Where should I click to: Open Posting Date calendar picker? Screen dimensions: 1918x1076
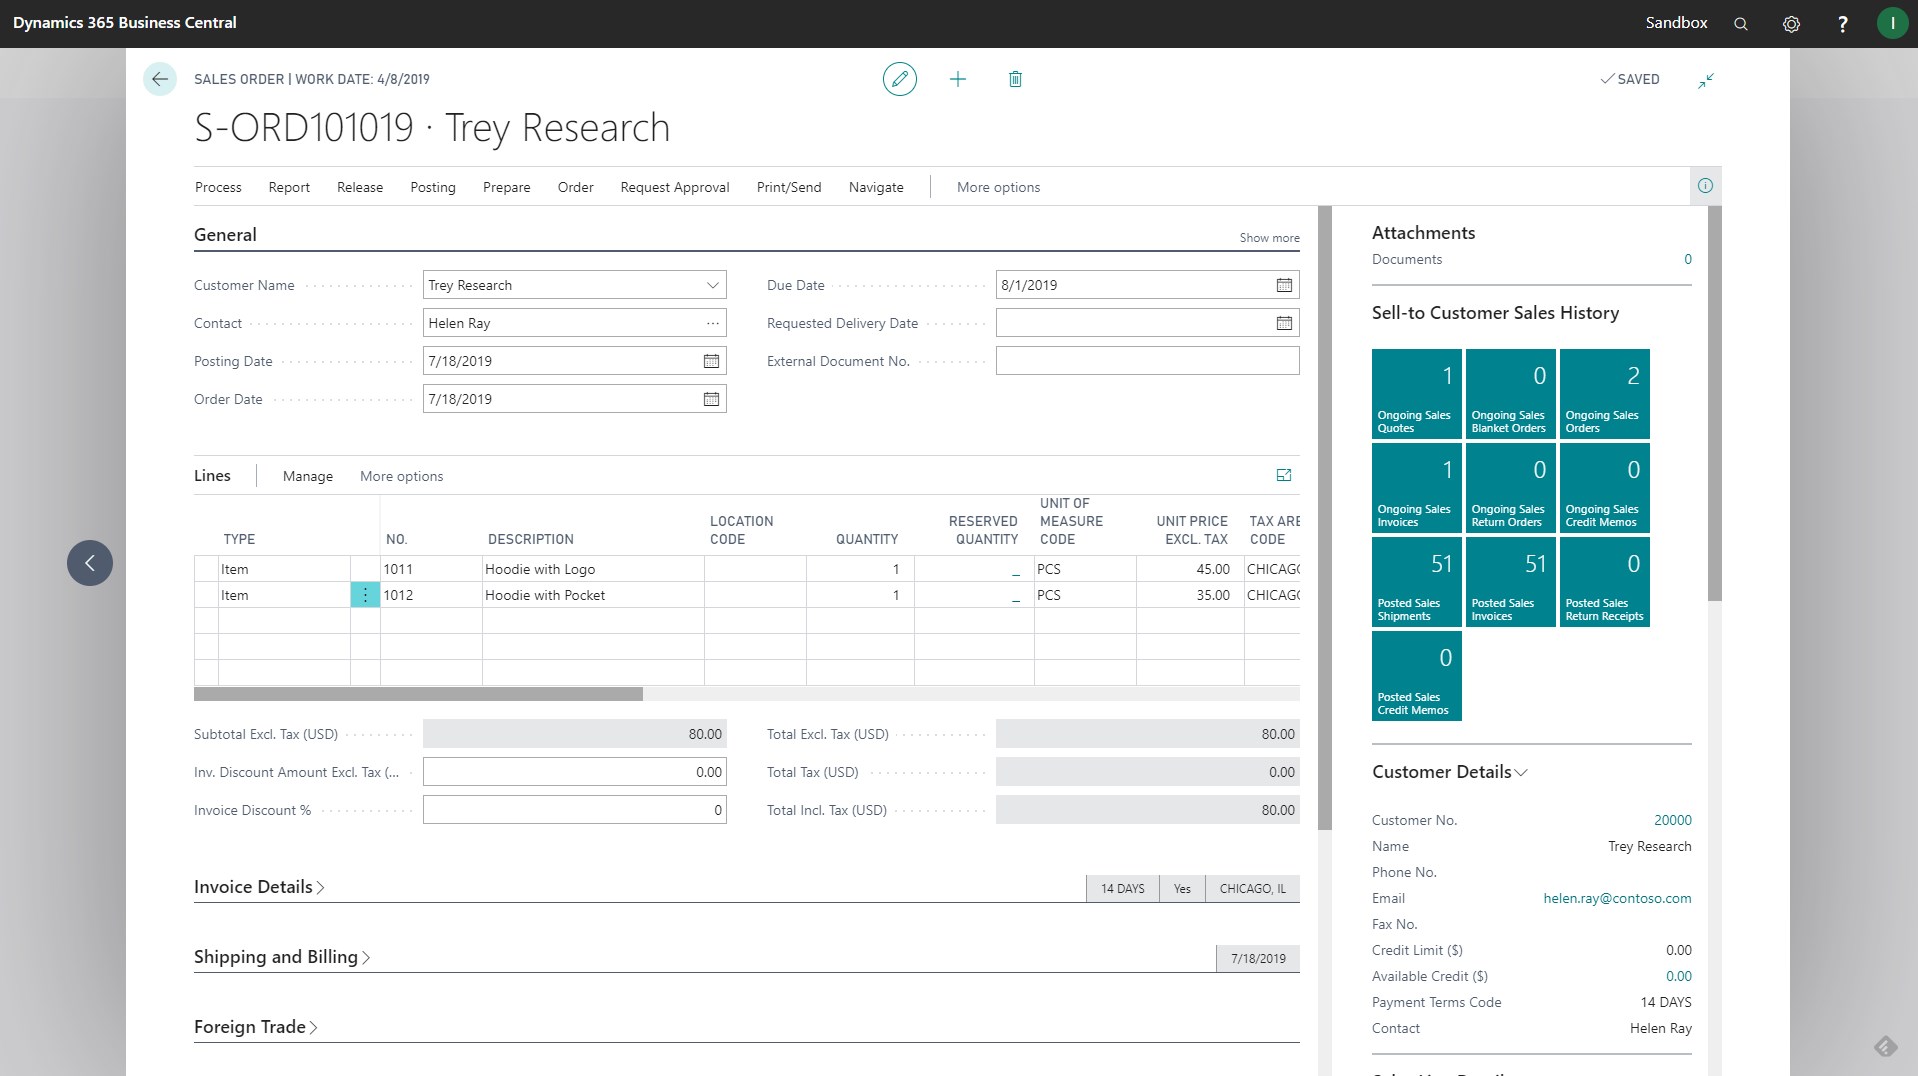pos(711,361)
